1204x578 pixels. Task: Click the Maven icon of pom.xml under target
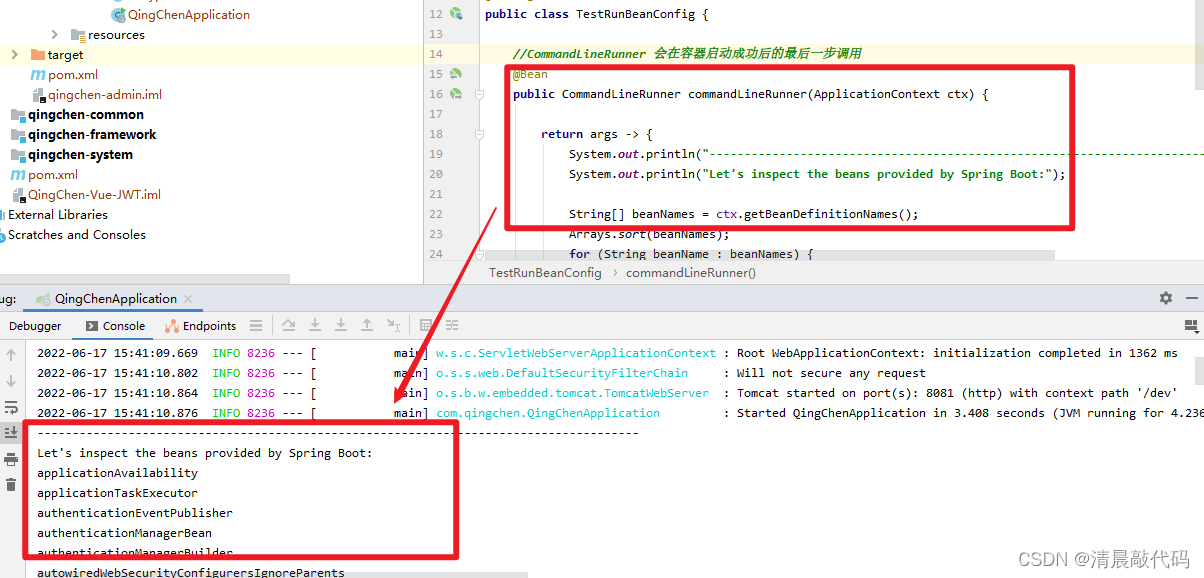click(x=38, y=75)
